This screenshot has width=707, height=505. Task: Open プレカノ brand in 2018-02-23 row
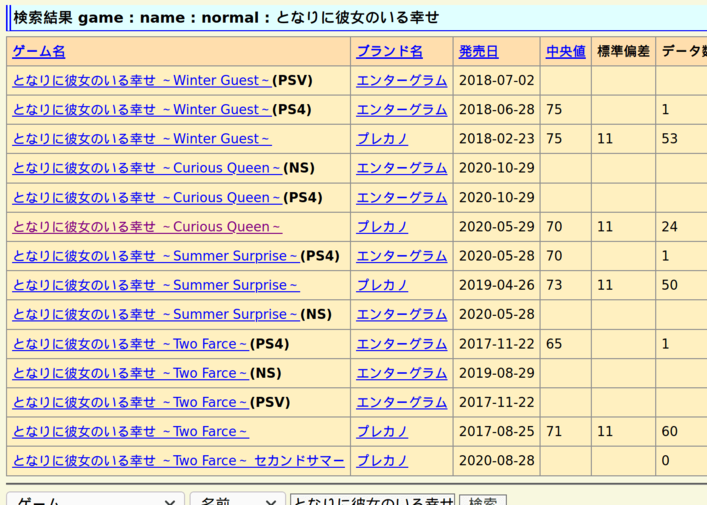point(382,139)
